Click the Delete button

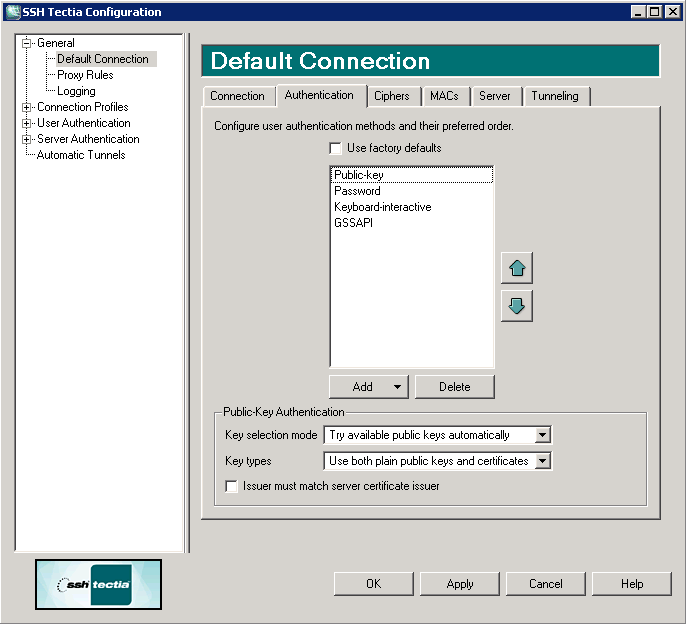[x=455, y=387]
